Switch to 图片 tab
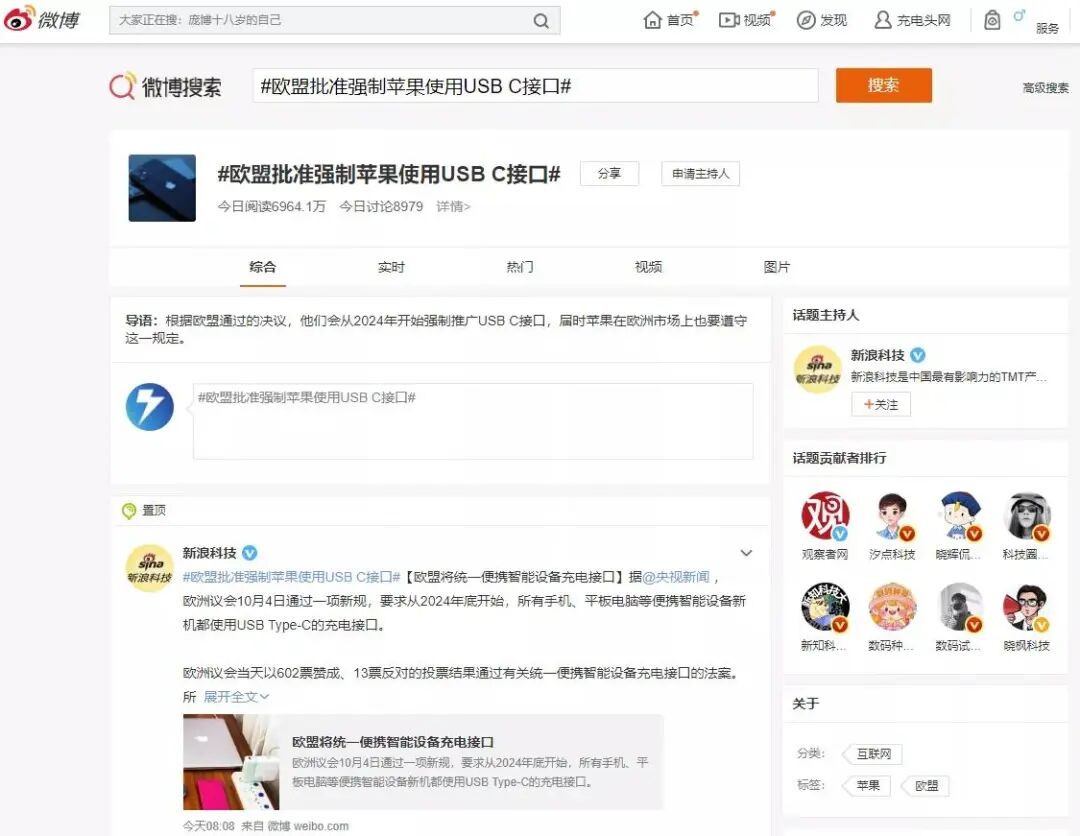Image resolution: width=1080 pixels, height=836 pixels. (777, 267)
